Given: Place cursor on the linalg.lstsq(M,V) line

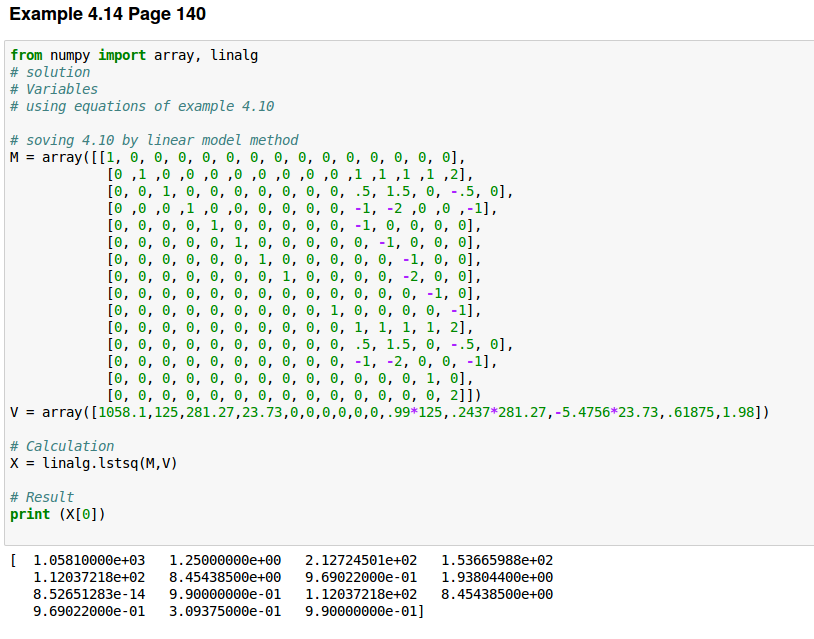Looking at the screenshot, I should pyautogui.click(x=90, y=463).
